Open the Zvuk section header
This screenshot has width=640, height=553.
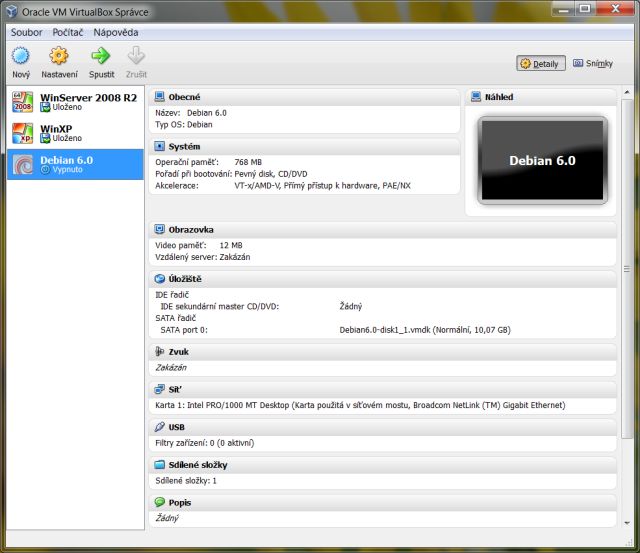tap(383, 352)
